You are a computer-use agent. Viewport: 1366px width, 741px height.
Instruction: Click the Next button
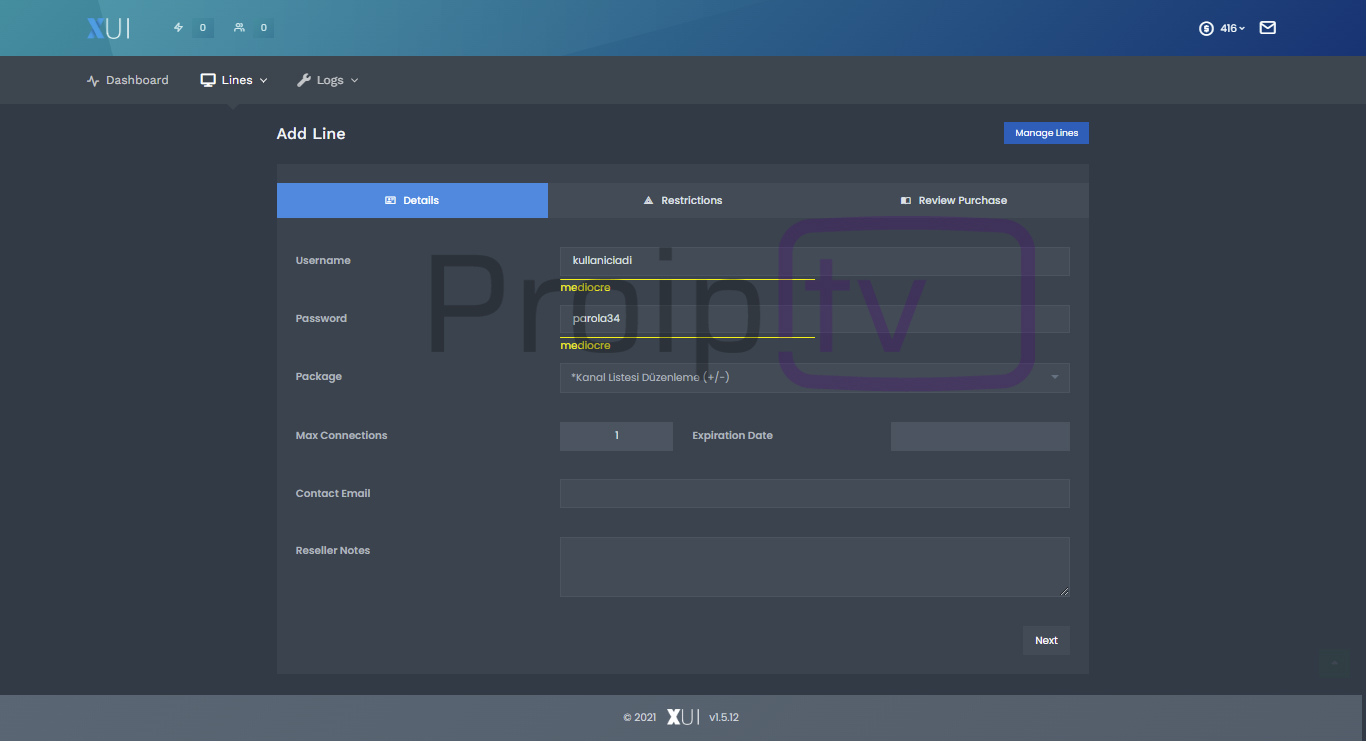tap(1046, 640)
